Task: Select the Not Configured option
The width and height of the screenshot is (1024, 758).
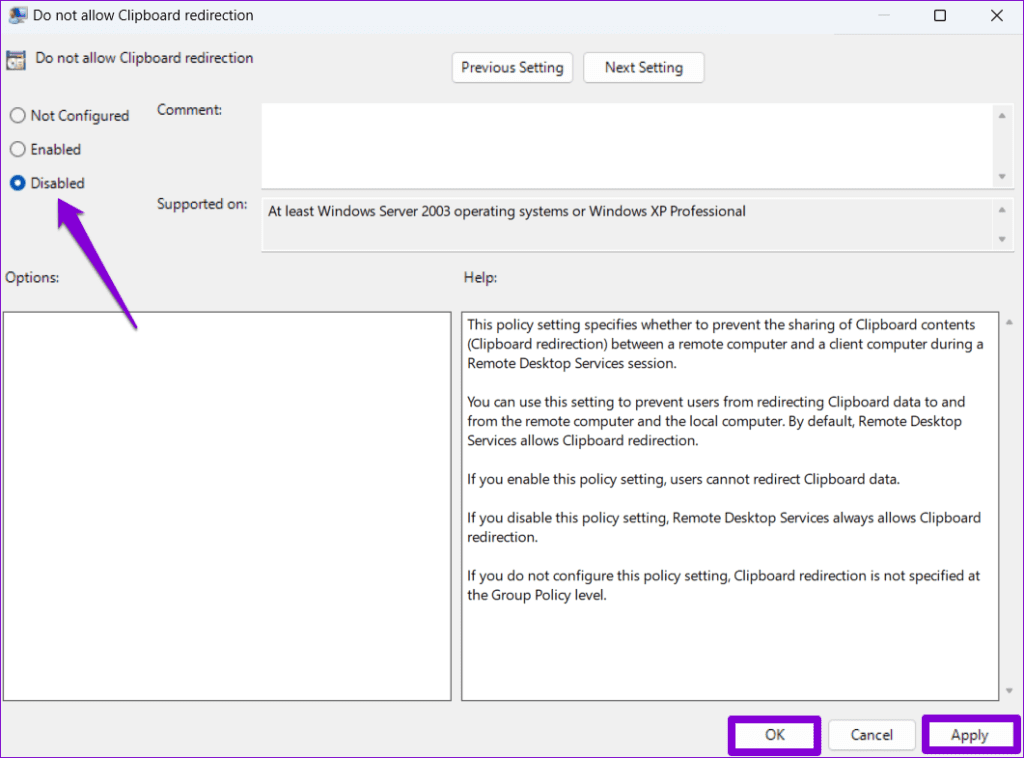Action: 16,115
